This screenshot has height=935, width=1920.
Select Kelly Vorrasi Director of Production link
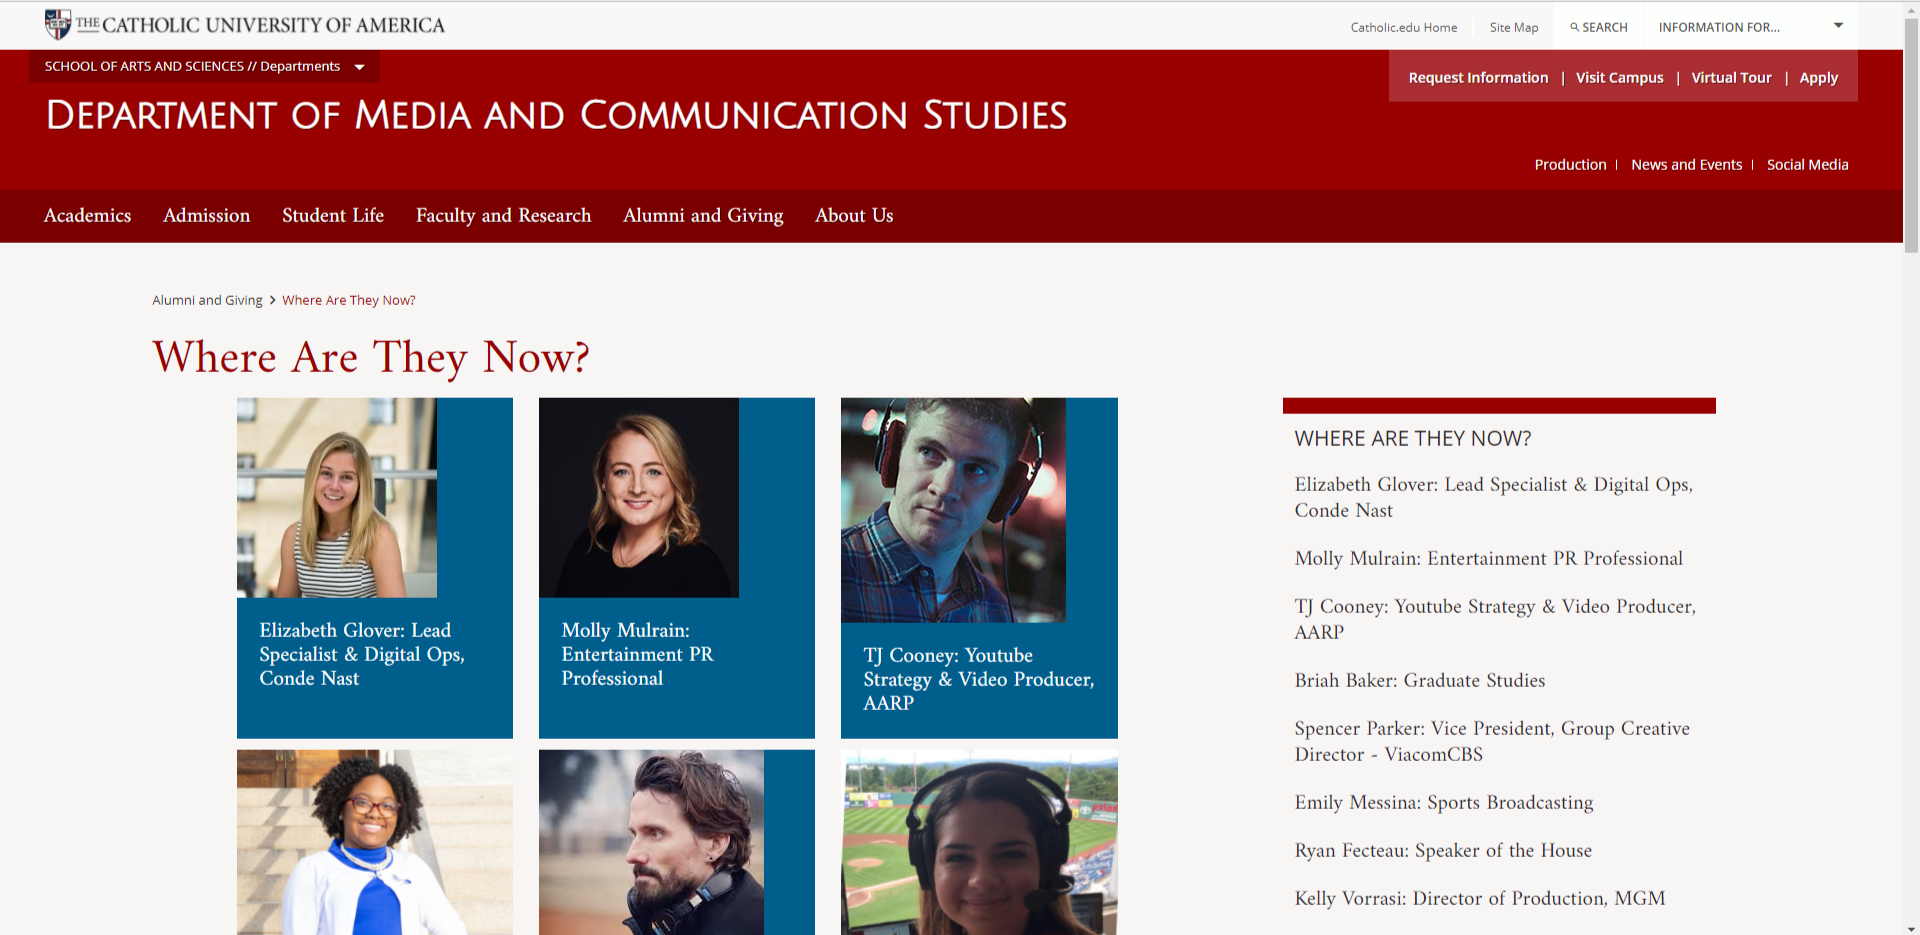(x=1479, y=899)
